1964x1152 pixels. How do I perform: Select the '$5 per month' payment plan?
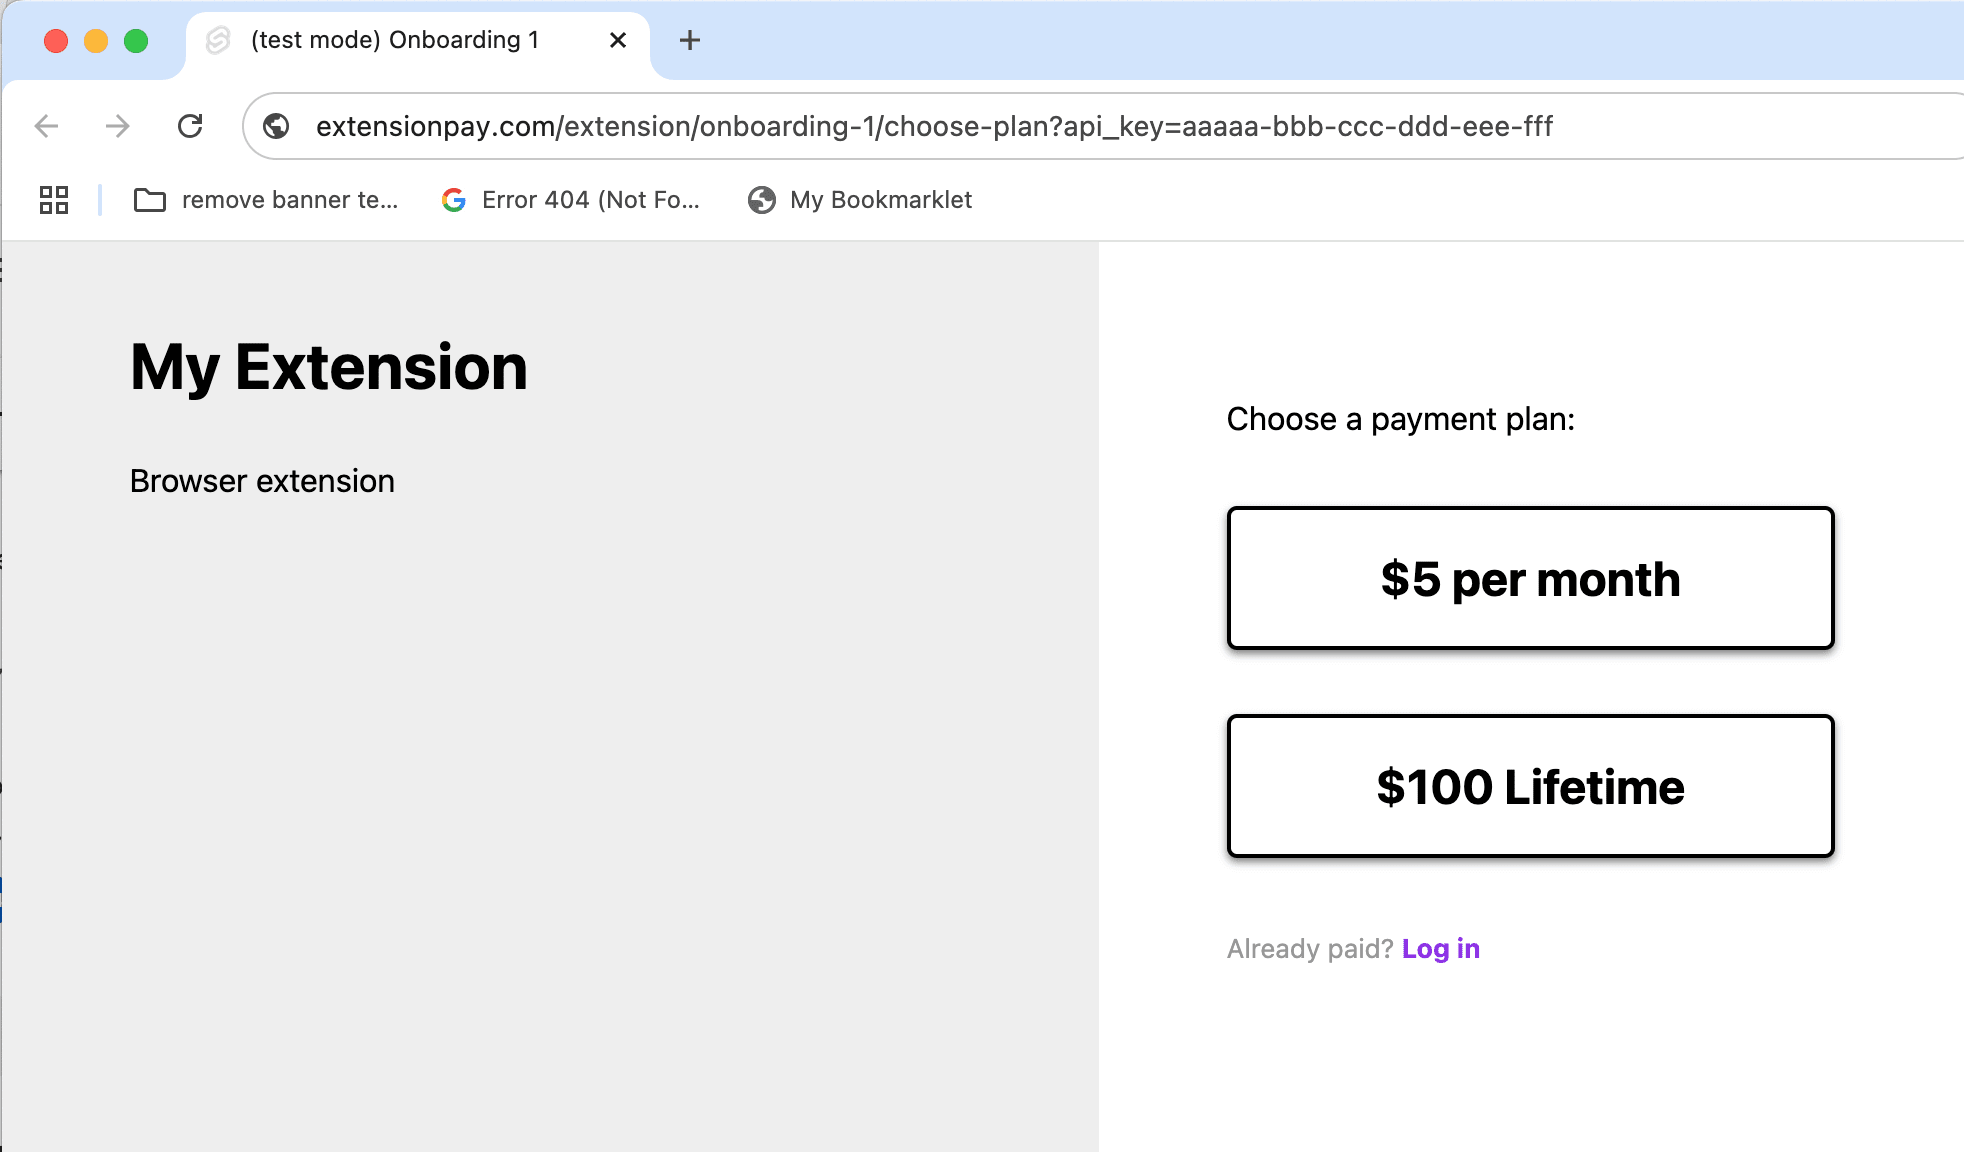coord(1530,578)
